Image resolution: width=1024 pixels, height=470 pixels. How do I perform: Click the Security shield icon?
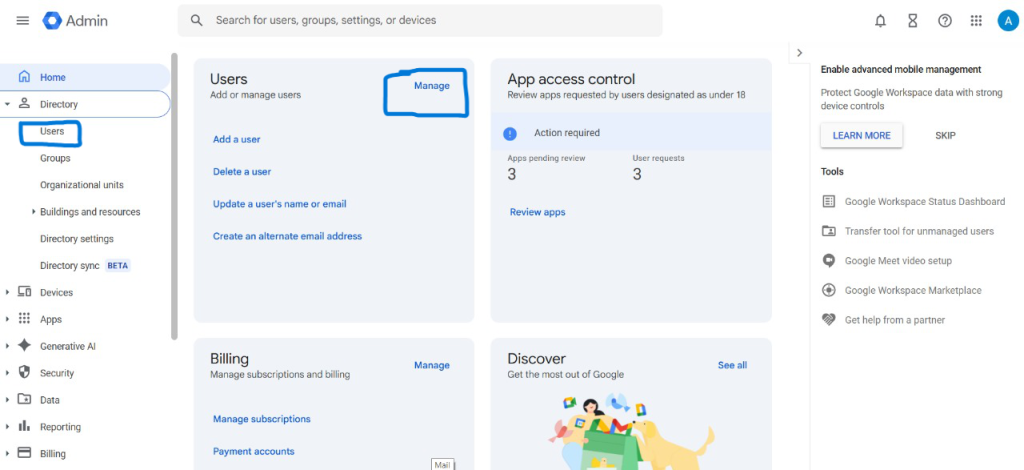(x=24, y=372)
